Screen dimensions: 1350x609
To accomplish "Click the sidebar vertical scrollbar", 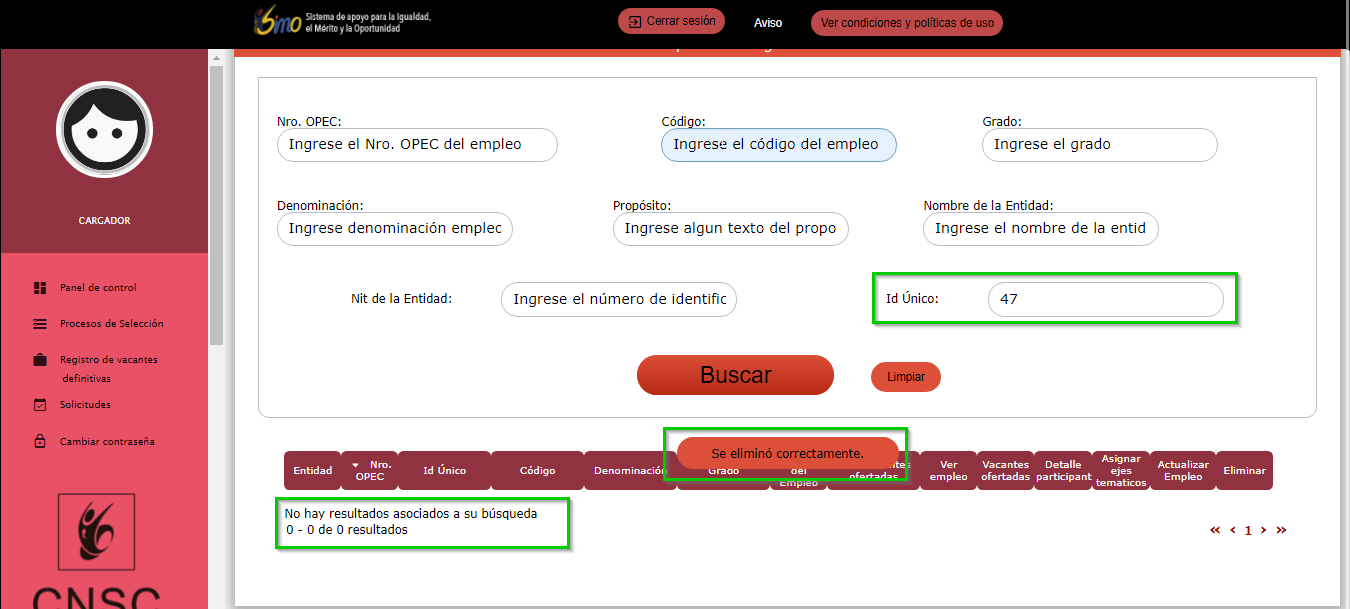I will coord(216,200).
